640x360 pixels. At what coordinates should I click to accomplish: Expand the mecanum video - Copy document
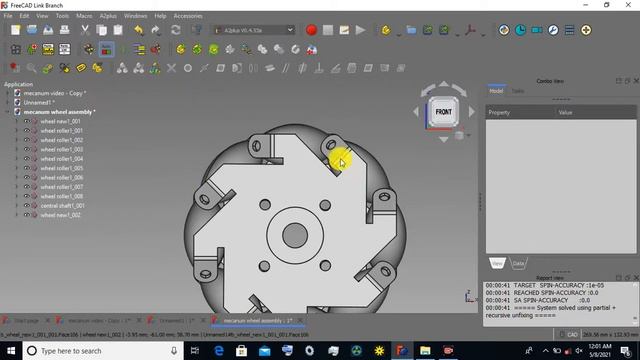[7, 93]
